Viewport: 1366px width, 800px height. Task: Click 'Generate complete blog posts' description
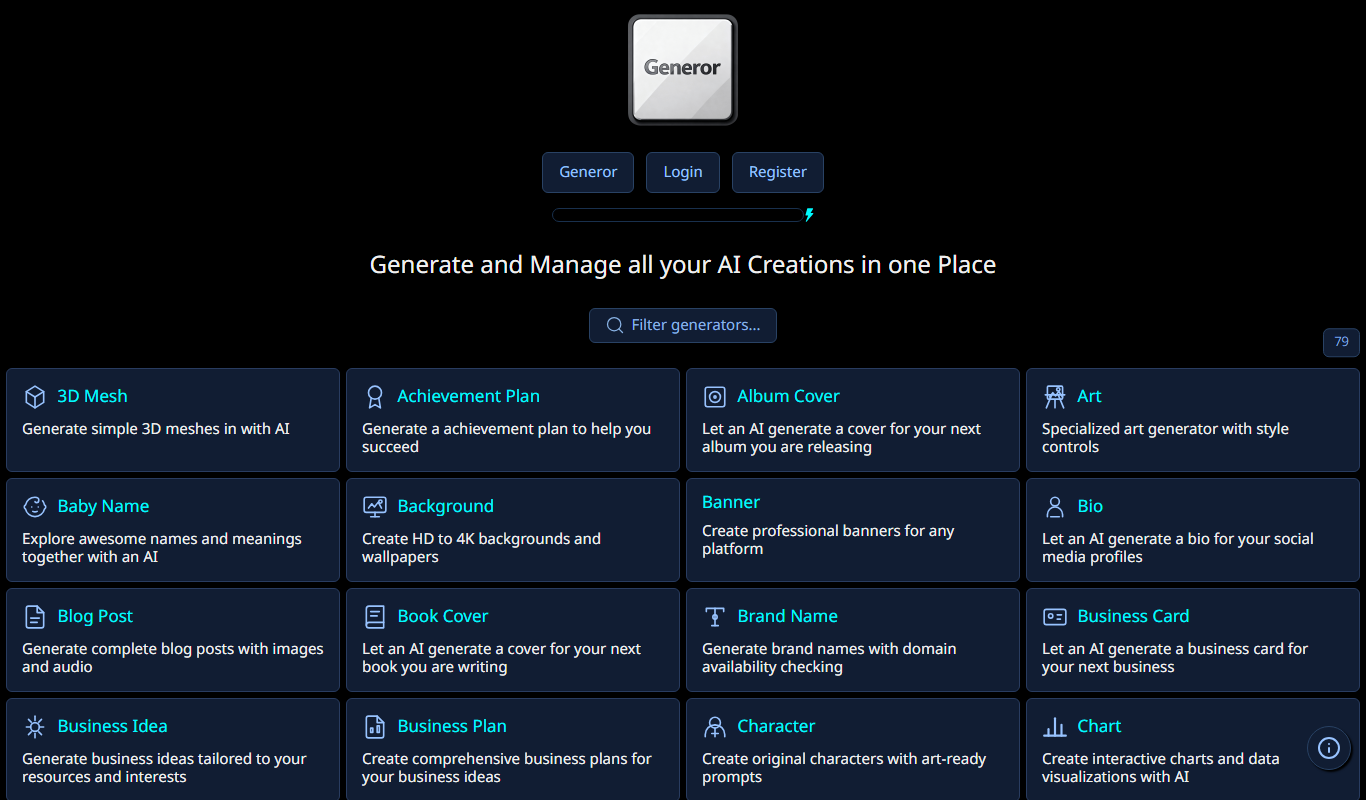[x=173, y=658]
